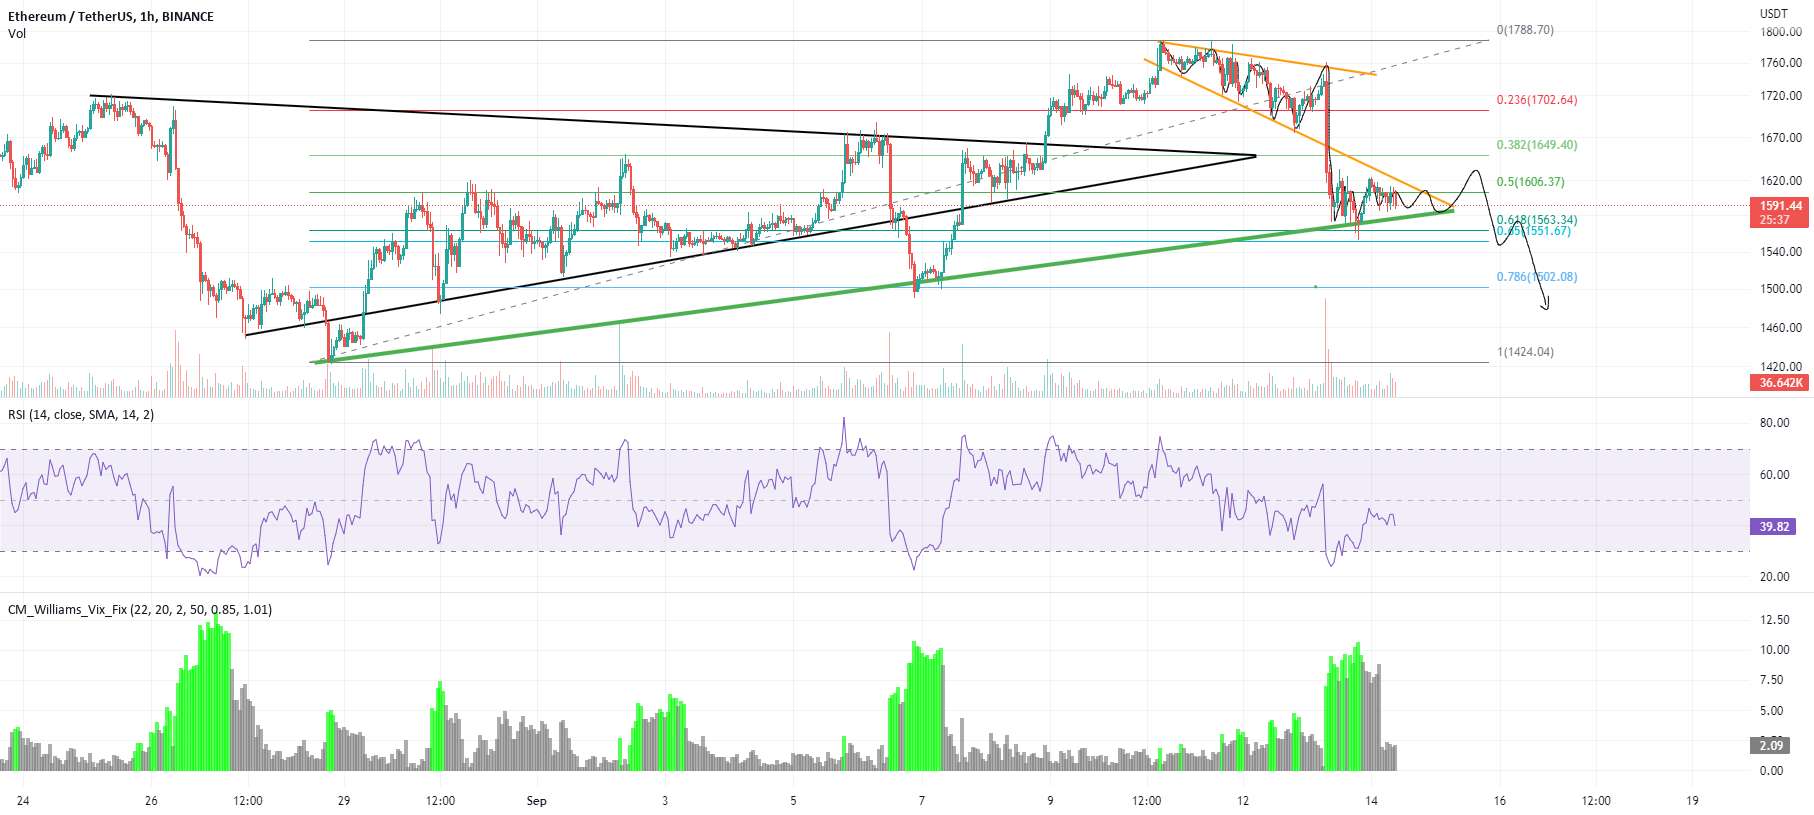Click the 5.00 Vix Fix axis label

[x=1772, y=711]
